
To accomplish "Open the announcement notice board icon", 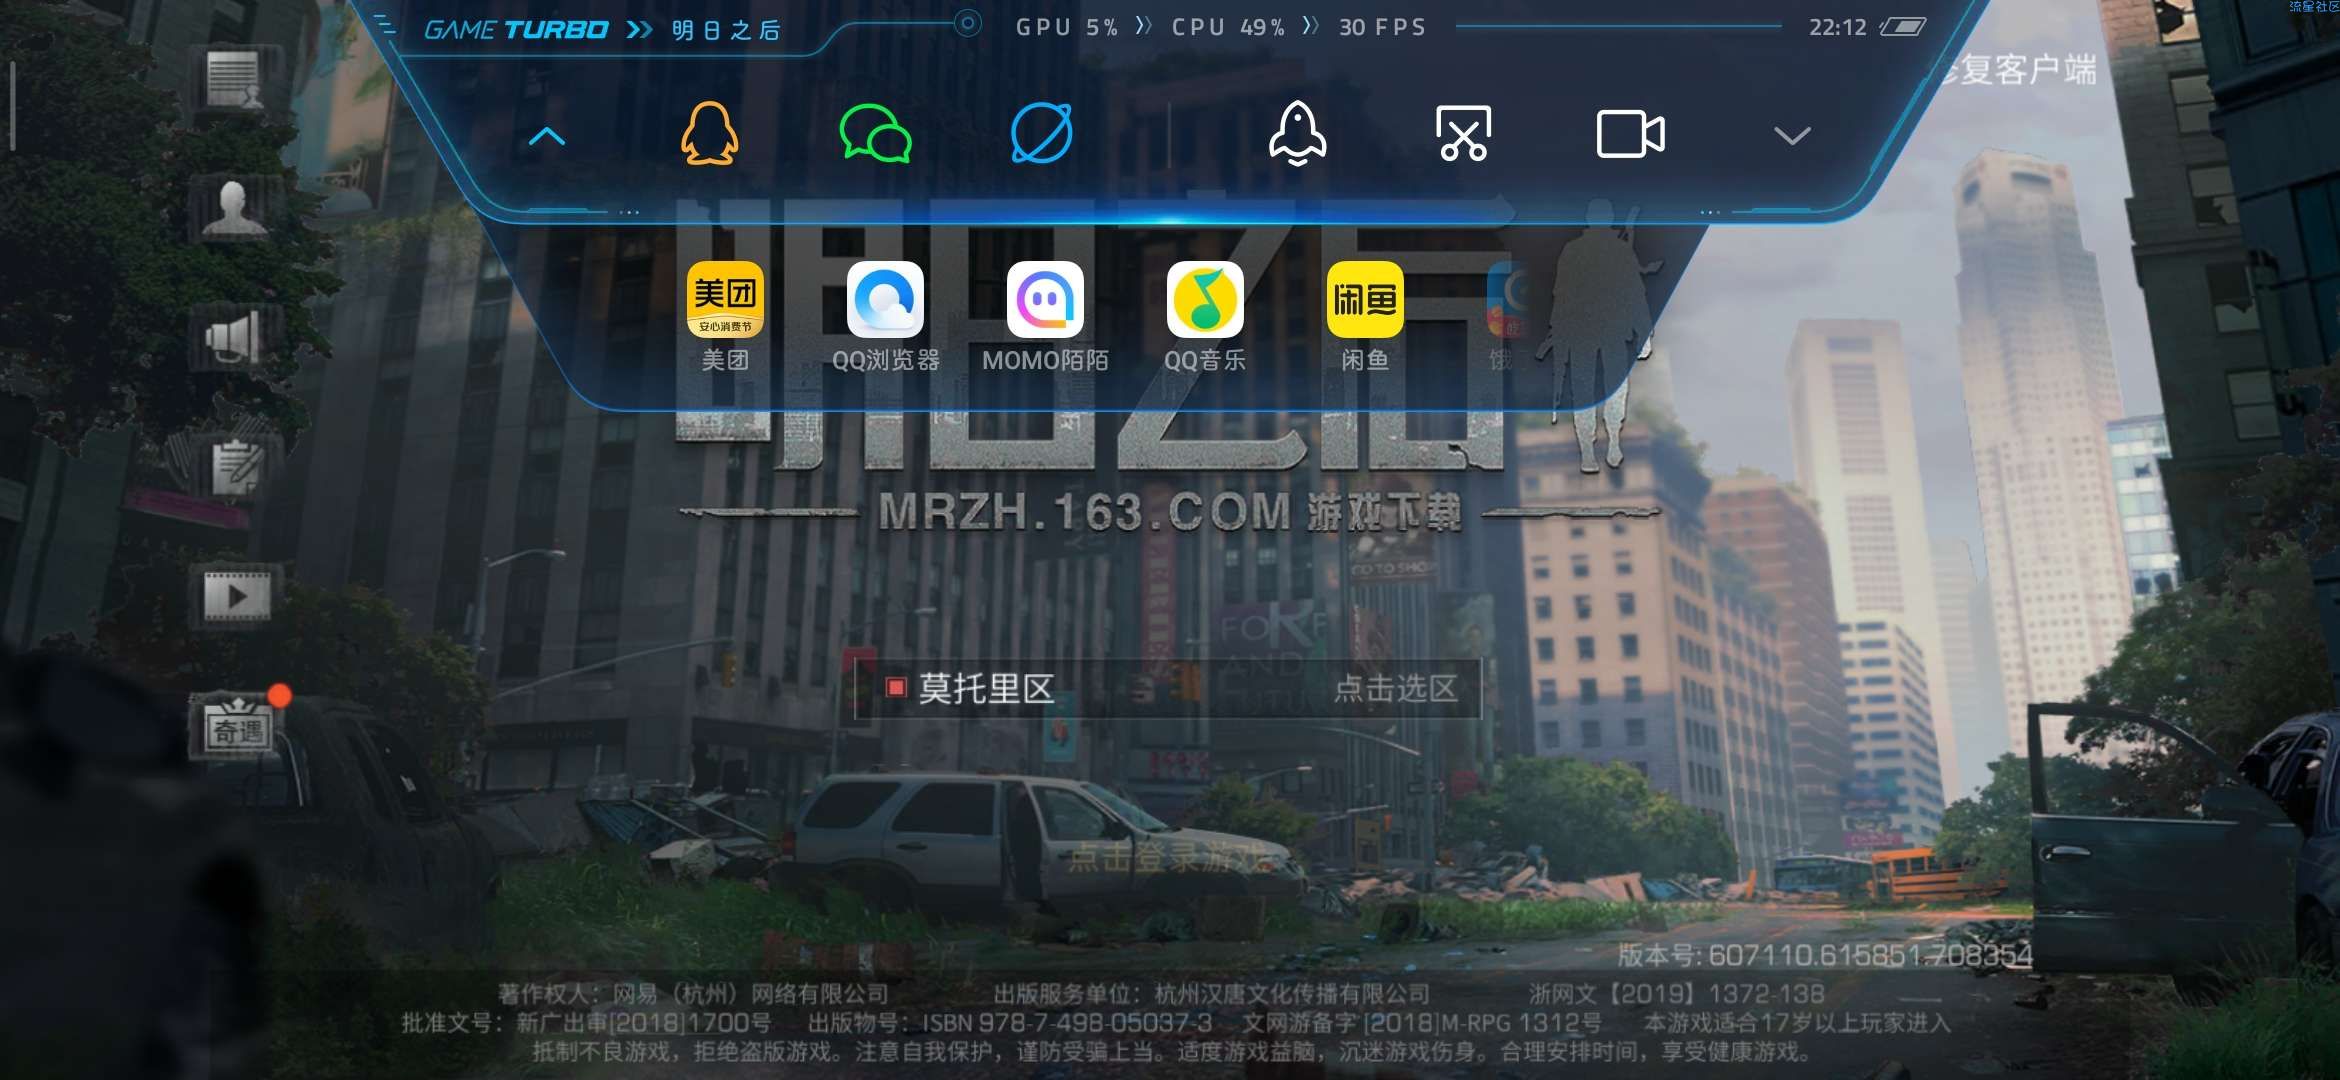I will (x=233, y=80).
